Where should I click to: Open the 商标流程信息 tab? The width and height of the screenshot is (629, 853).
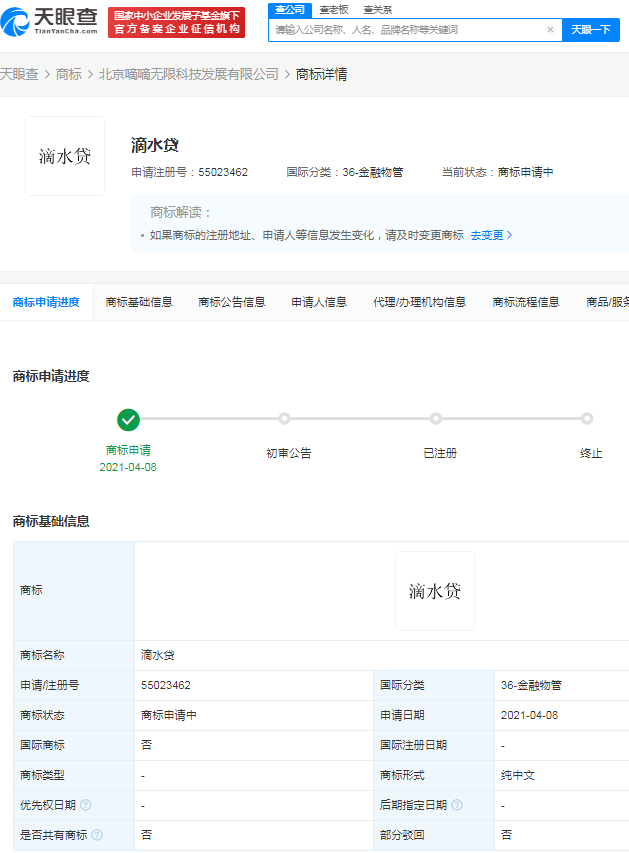[526, 302]
